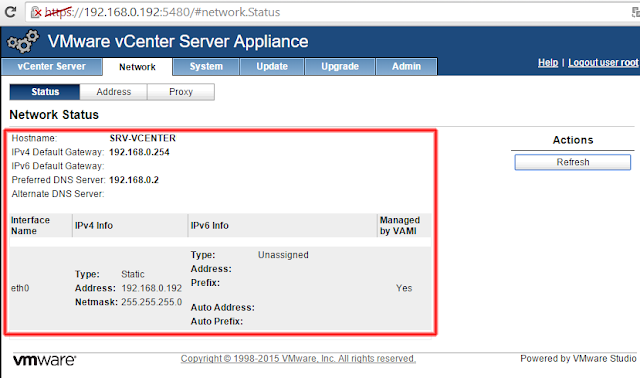Click the Unassigned IPv6 type value

[x=283, y=255]
